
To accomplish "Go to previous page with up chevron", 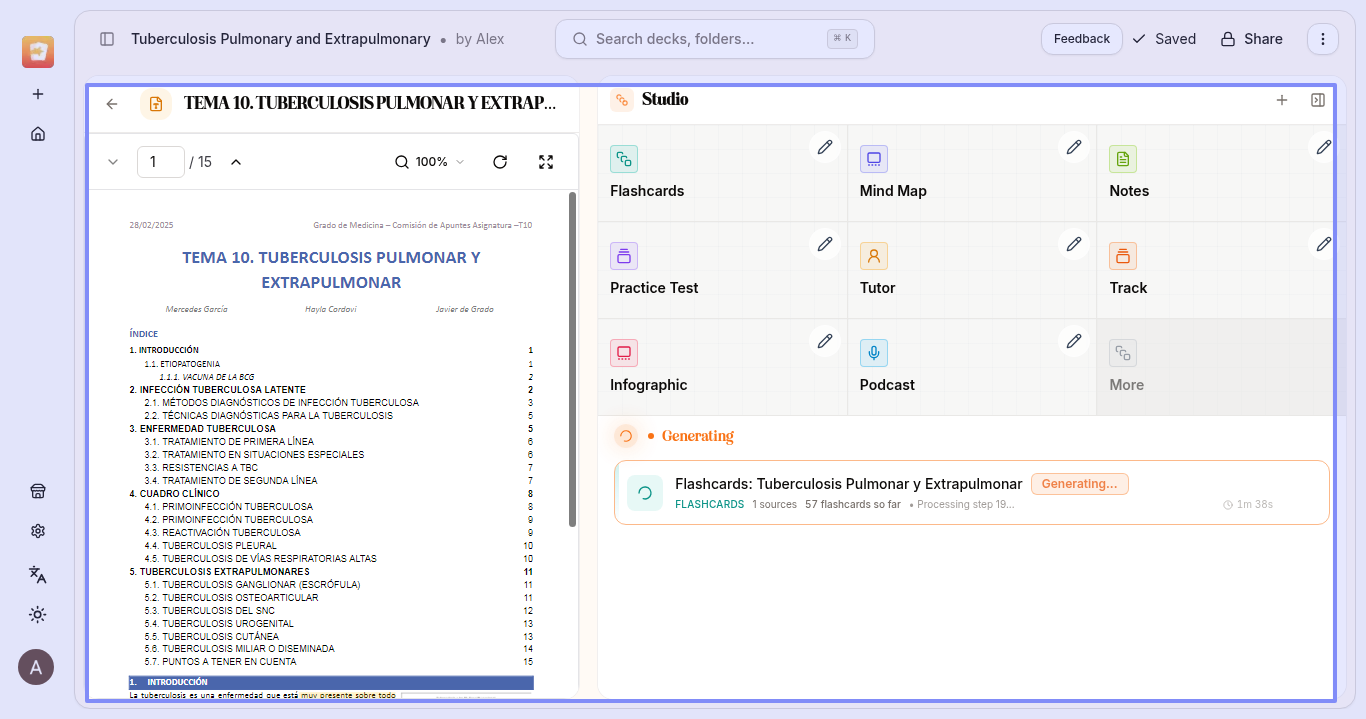I will point(236,162).
